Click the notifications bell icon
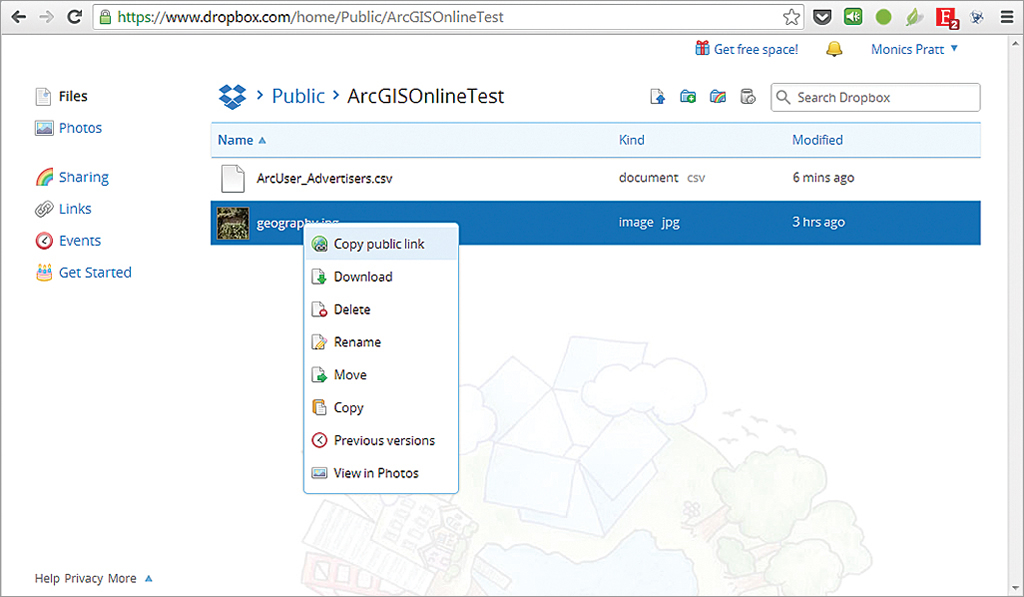Image resolution: width=1024 pixels, height=597 pixels. tap(834, 49)
